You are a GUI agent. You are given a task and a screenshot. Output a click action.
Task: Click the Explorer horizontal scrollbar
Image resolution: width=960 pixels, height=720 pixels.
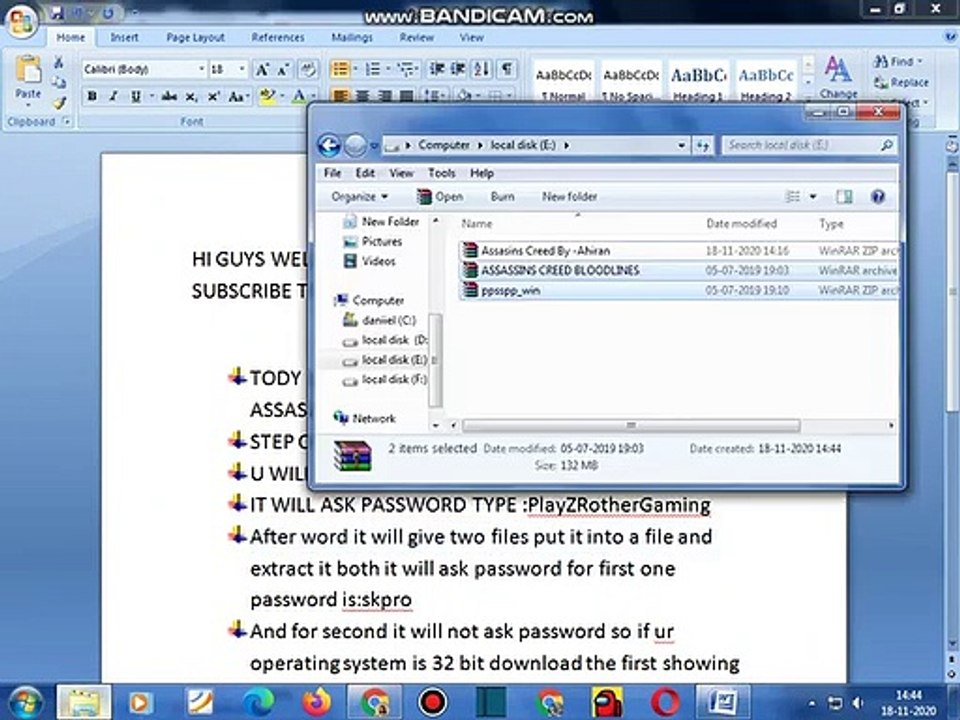[631, 425]
